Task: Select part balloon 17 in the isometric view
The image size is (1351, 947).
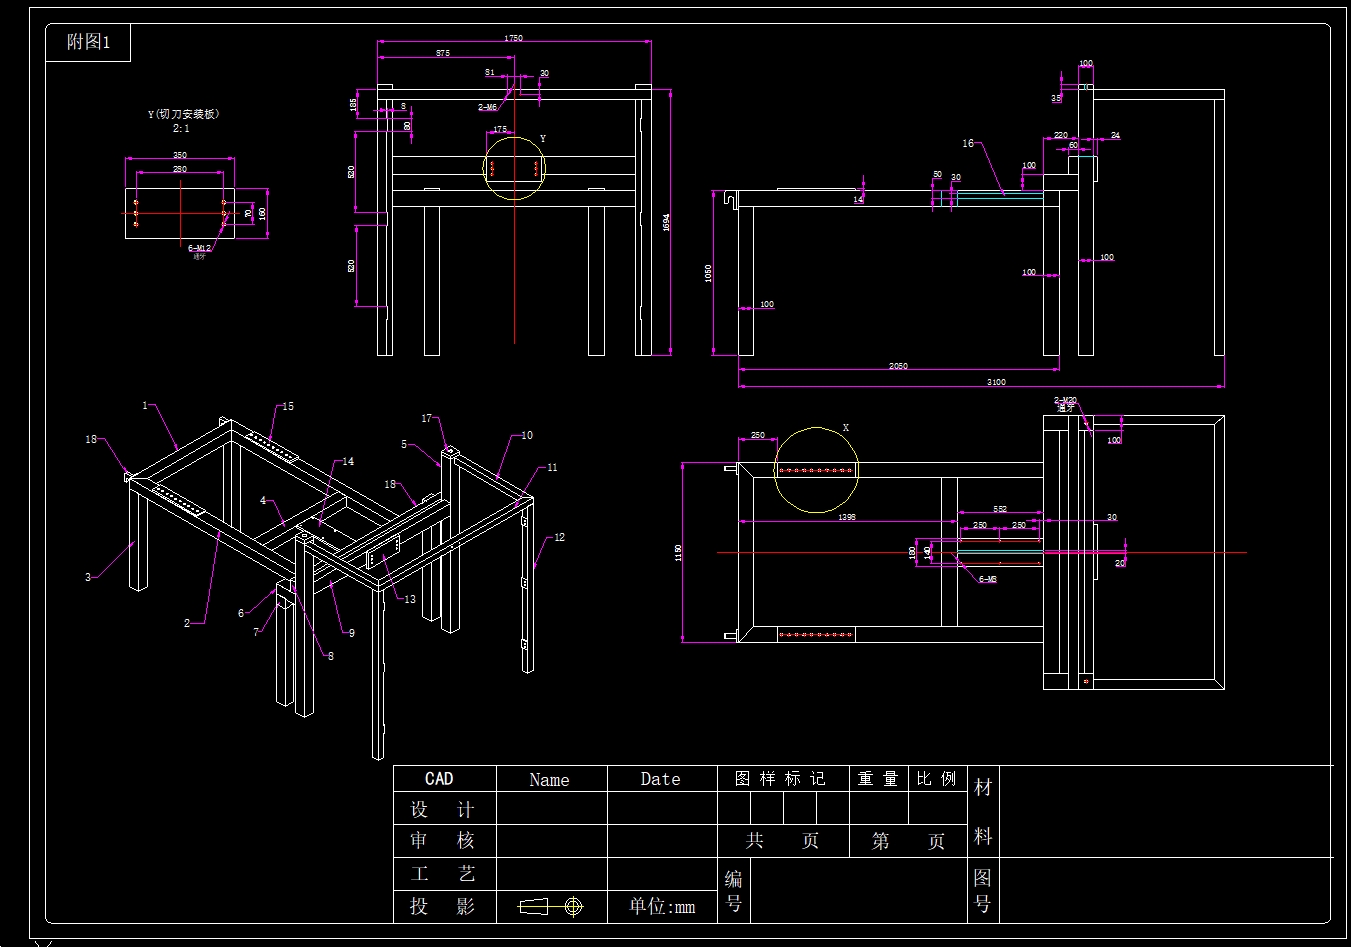Action: click(x=427, y=418)
